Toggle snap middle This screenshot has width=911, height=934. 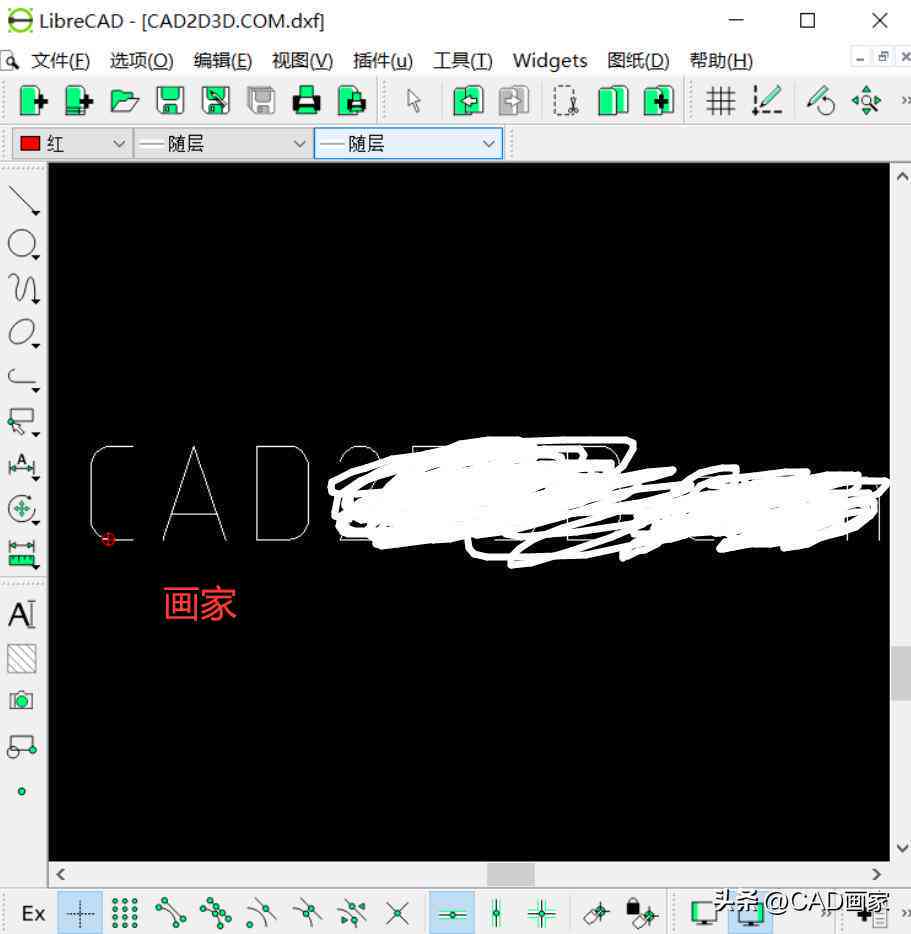[x=306, y=913]
